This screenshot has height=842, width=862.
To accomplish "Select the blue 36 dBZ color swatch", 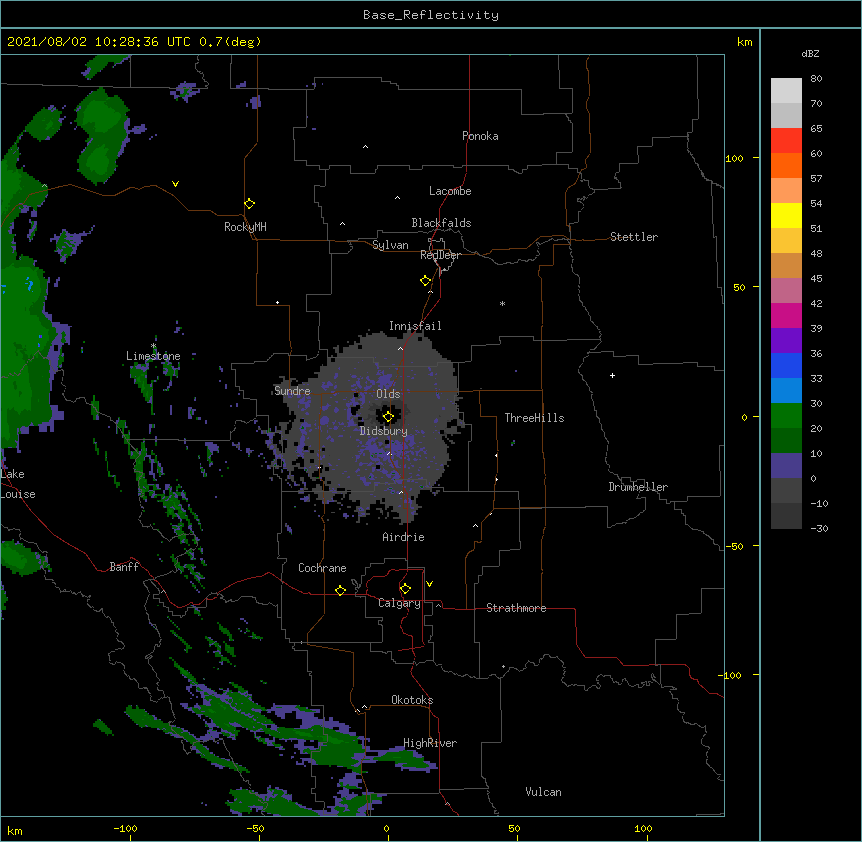I will coord(786,365).
